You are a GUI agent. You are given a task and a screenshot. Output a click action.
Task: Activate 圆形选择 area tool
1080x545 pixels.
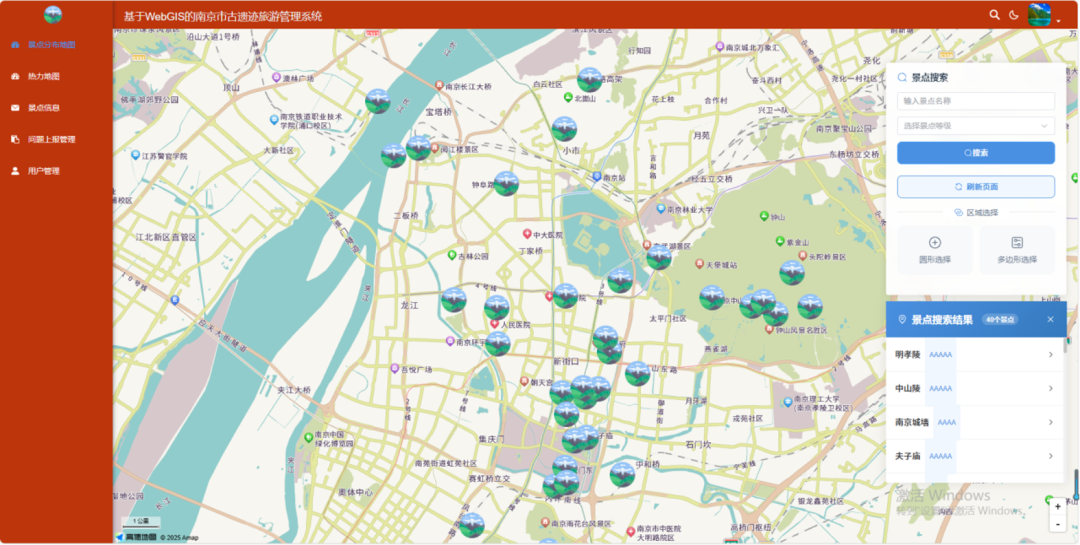click(x=935, y=250)
